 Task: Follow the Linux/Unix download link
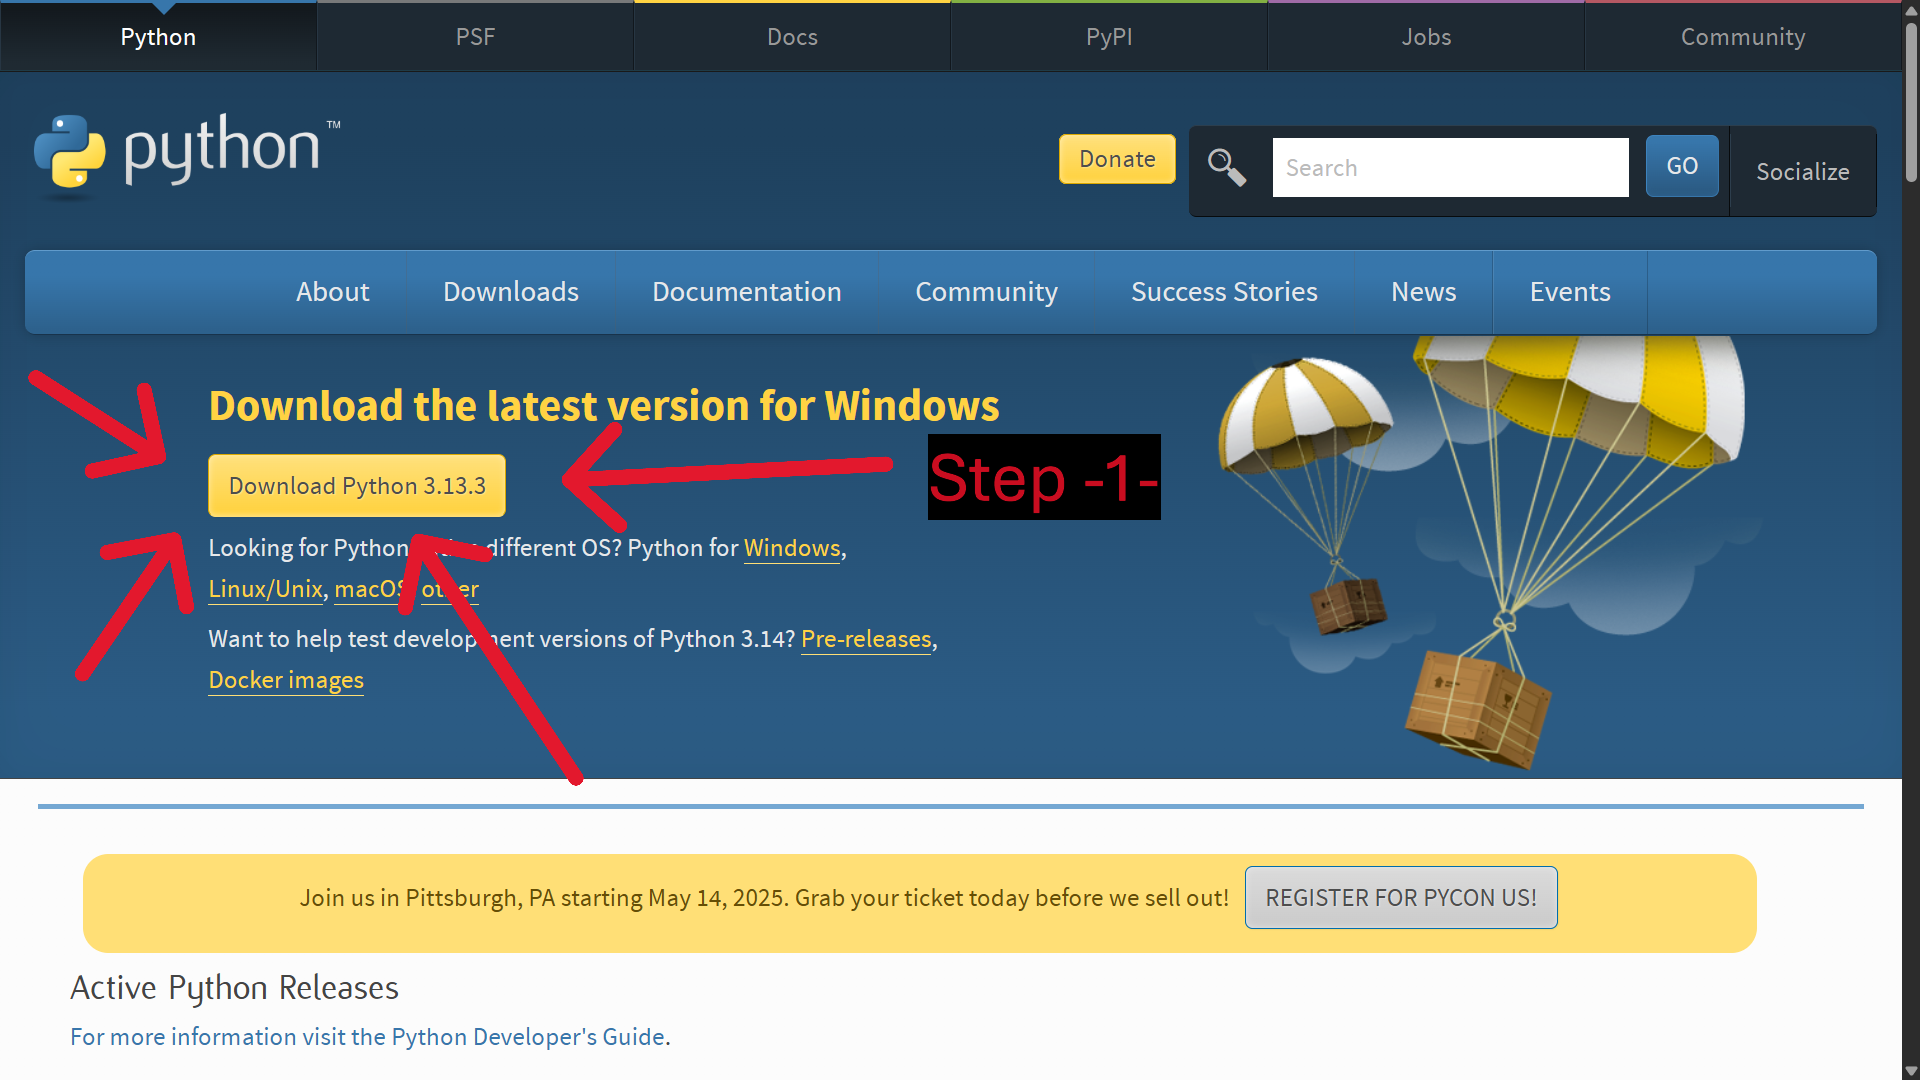(265, 589)
